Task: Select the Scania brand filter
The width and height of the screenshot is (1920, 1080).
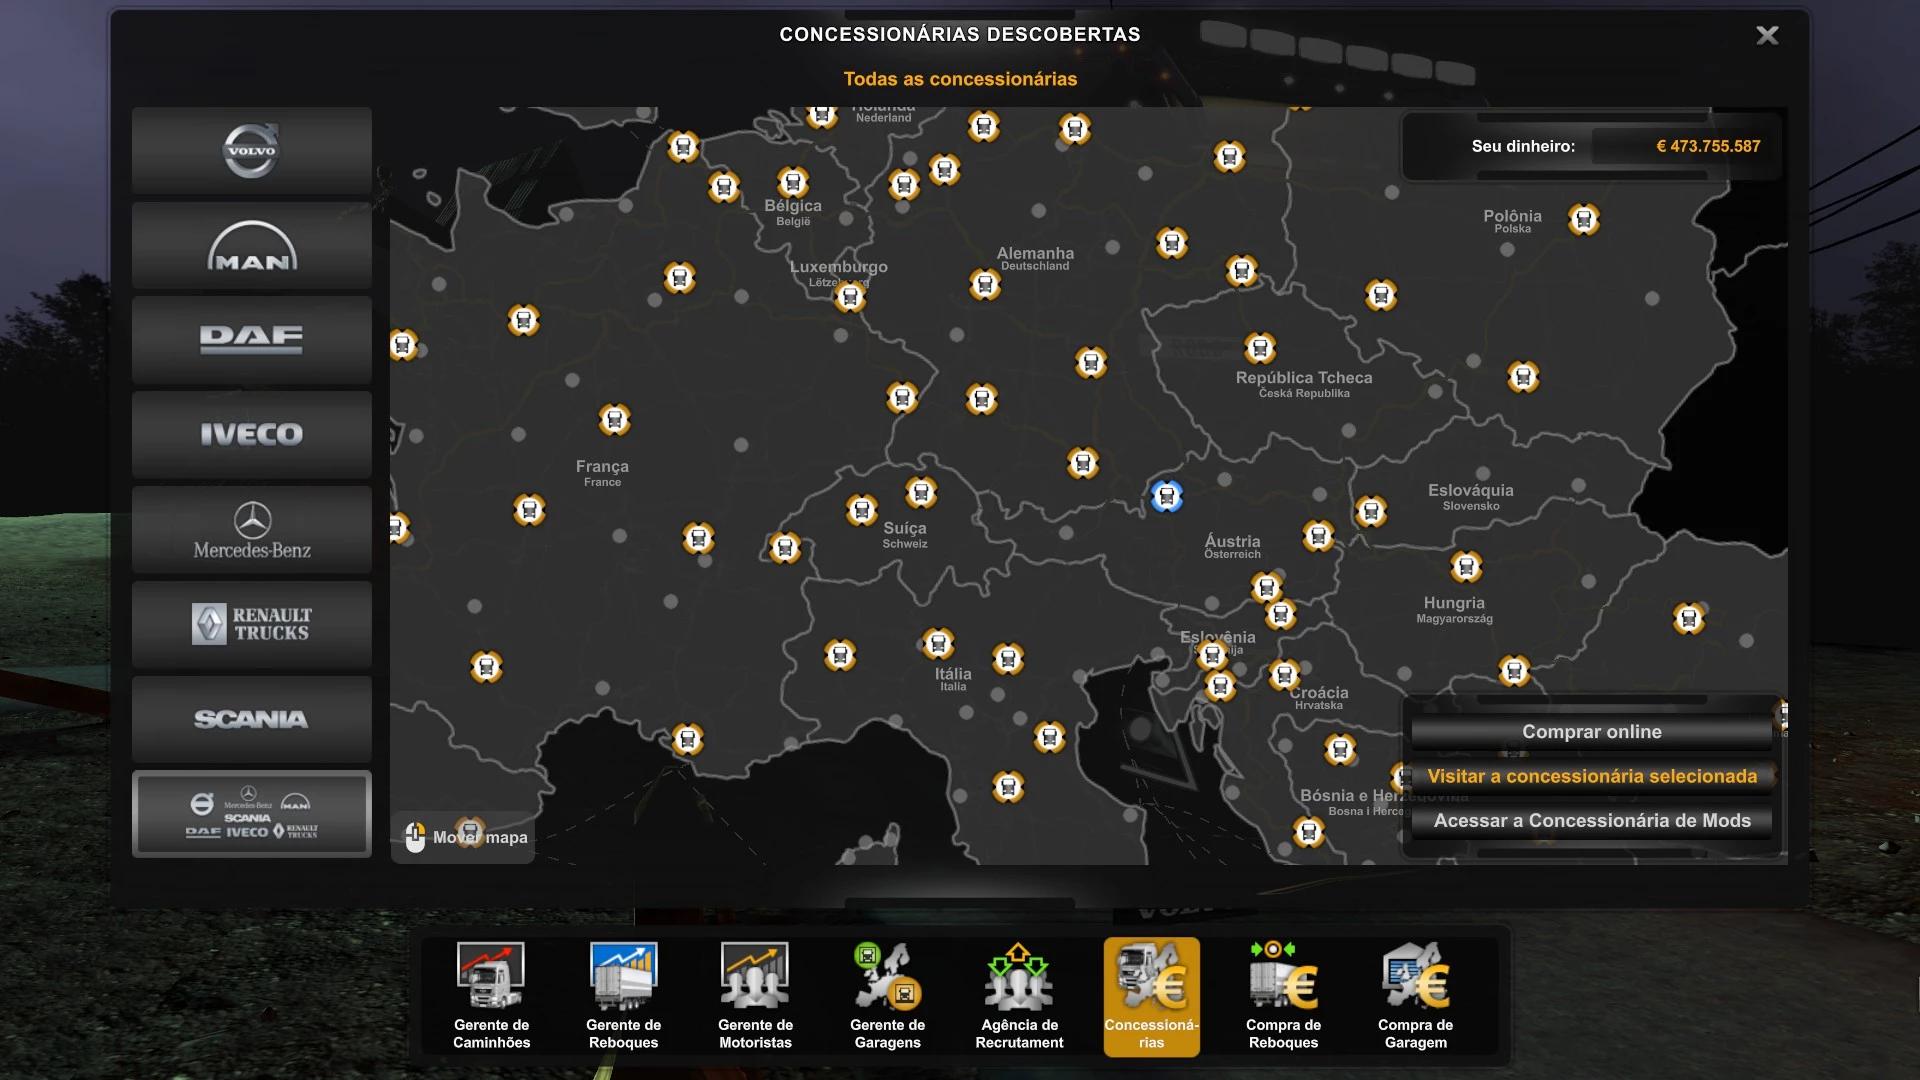Action: (251, 719)
